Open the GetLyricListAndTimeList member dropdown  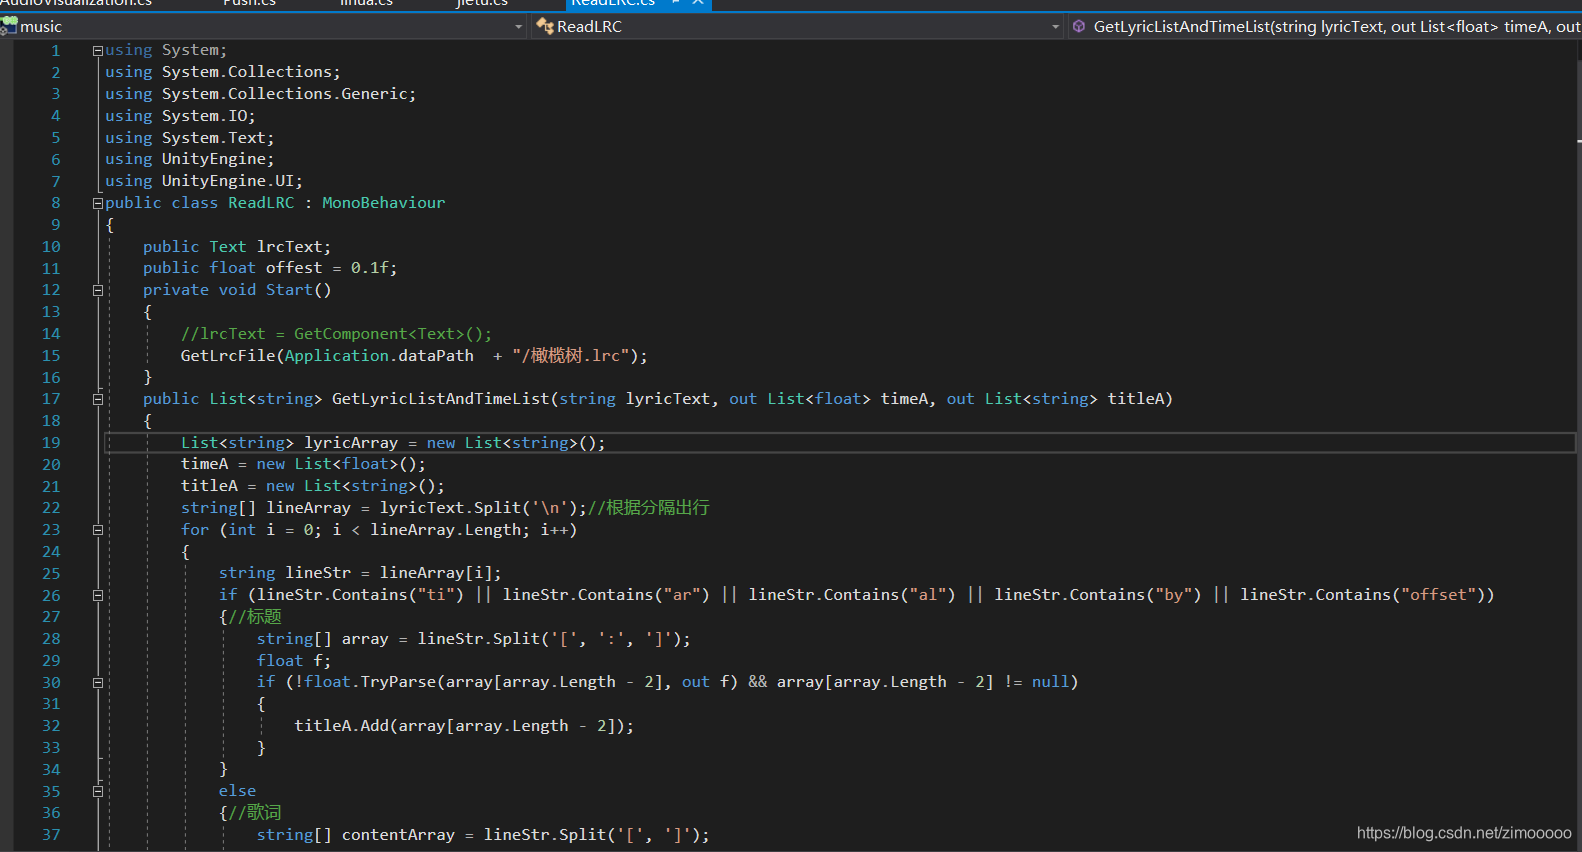click(x=1325, y=27)
